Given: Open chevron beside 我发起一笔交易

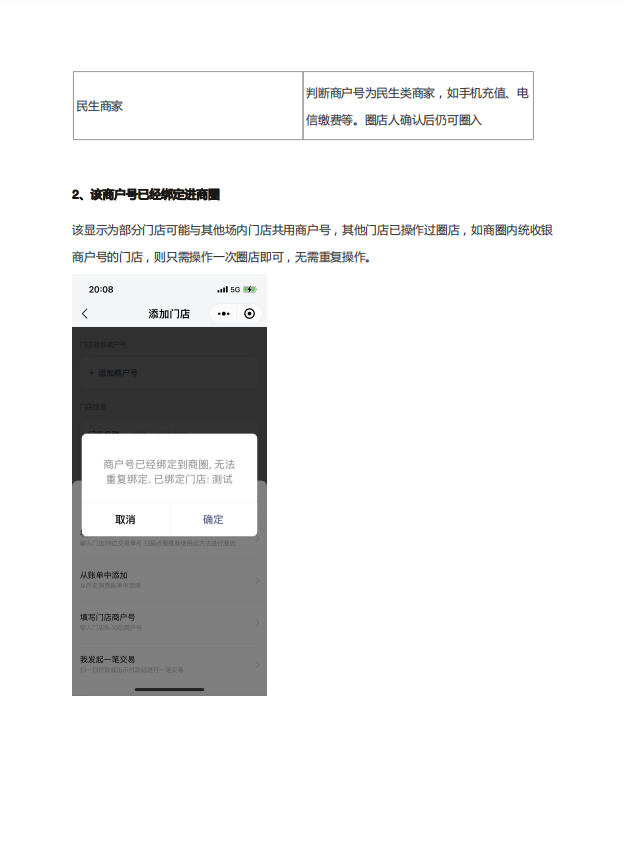Looking at the screenshot, I should click(x=257, y=665).
